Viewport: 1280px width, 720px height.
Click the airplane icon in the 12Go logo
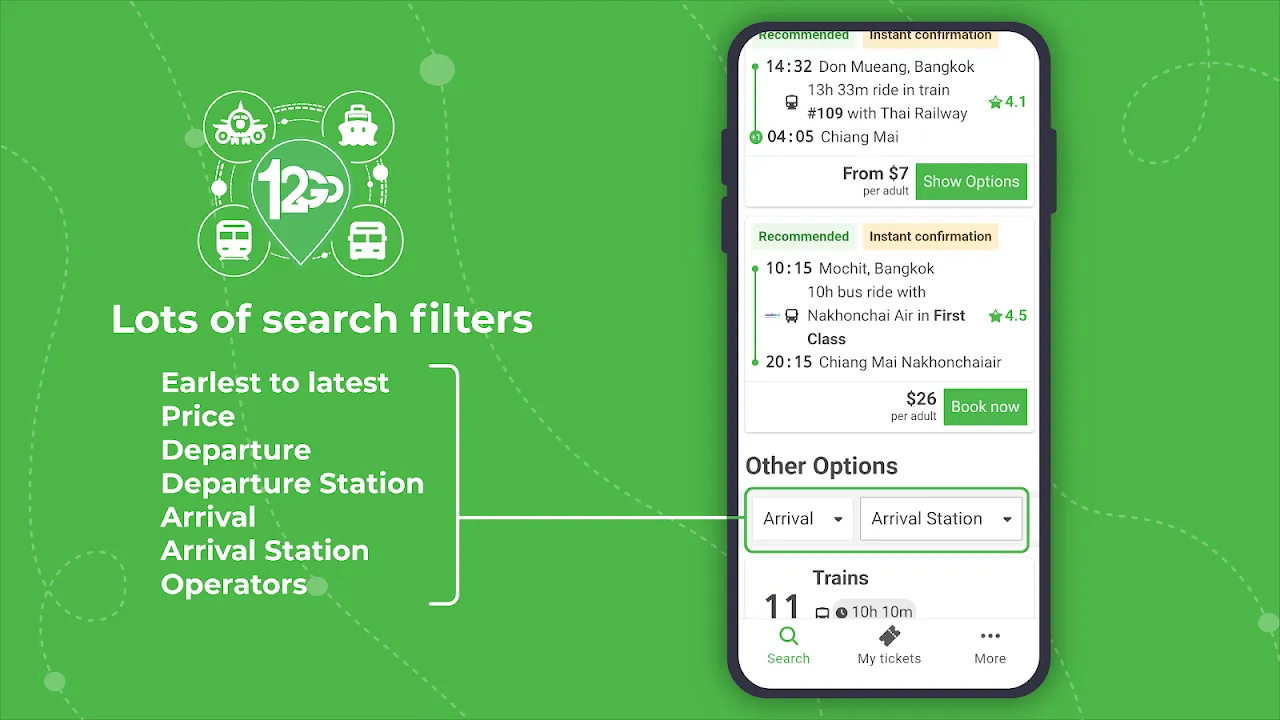tap(240, 125)
